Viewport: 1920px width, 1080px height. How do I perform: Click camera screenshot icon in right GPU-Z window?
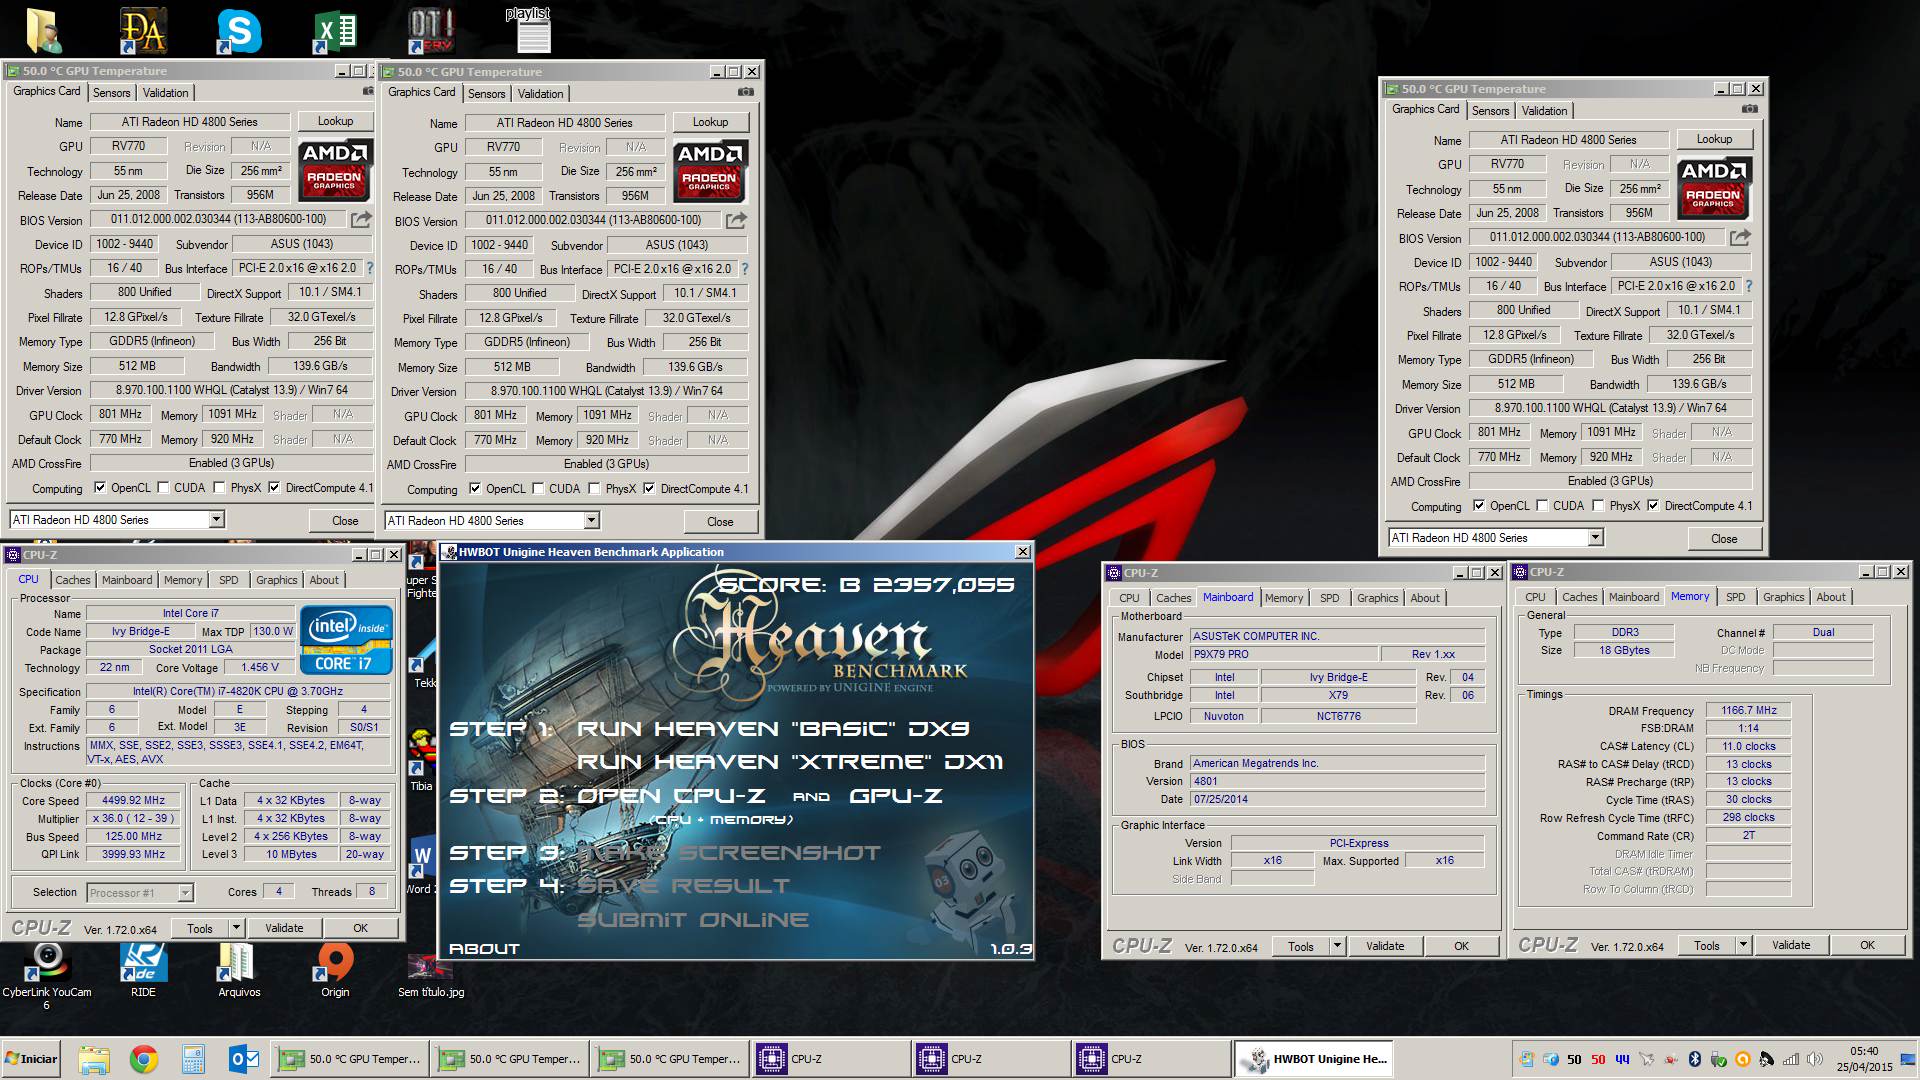1749,109
